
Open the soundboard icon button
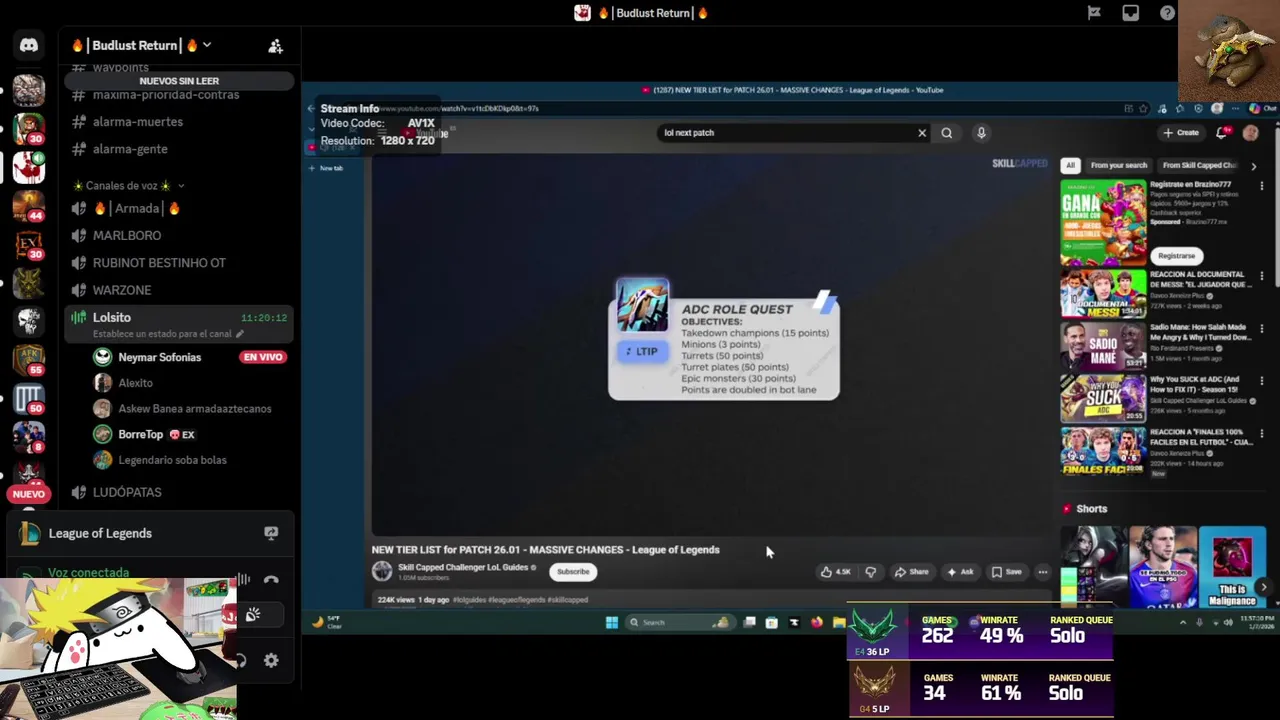[x=253, y=615]
